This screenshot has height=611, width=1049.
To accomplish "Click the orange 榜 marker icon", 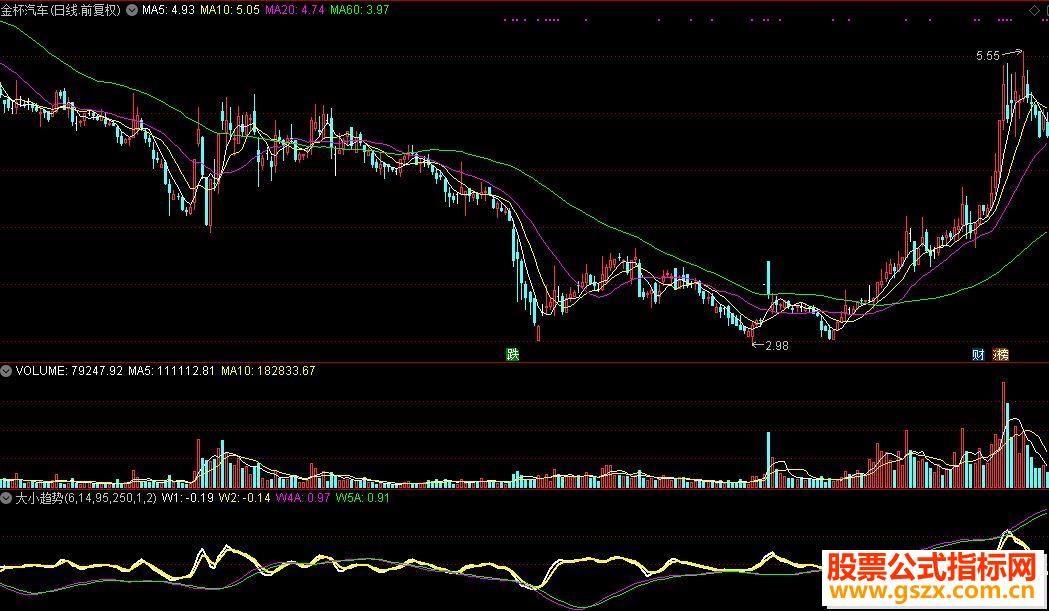I will click(1001, 355).
